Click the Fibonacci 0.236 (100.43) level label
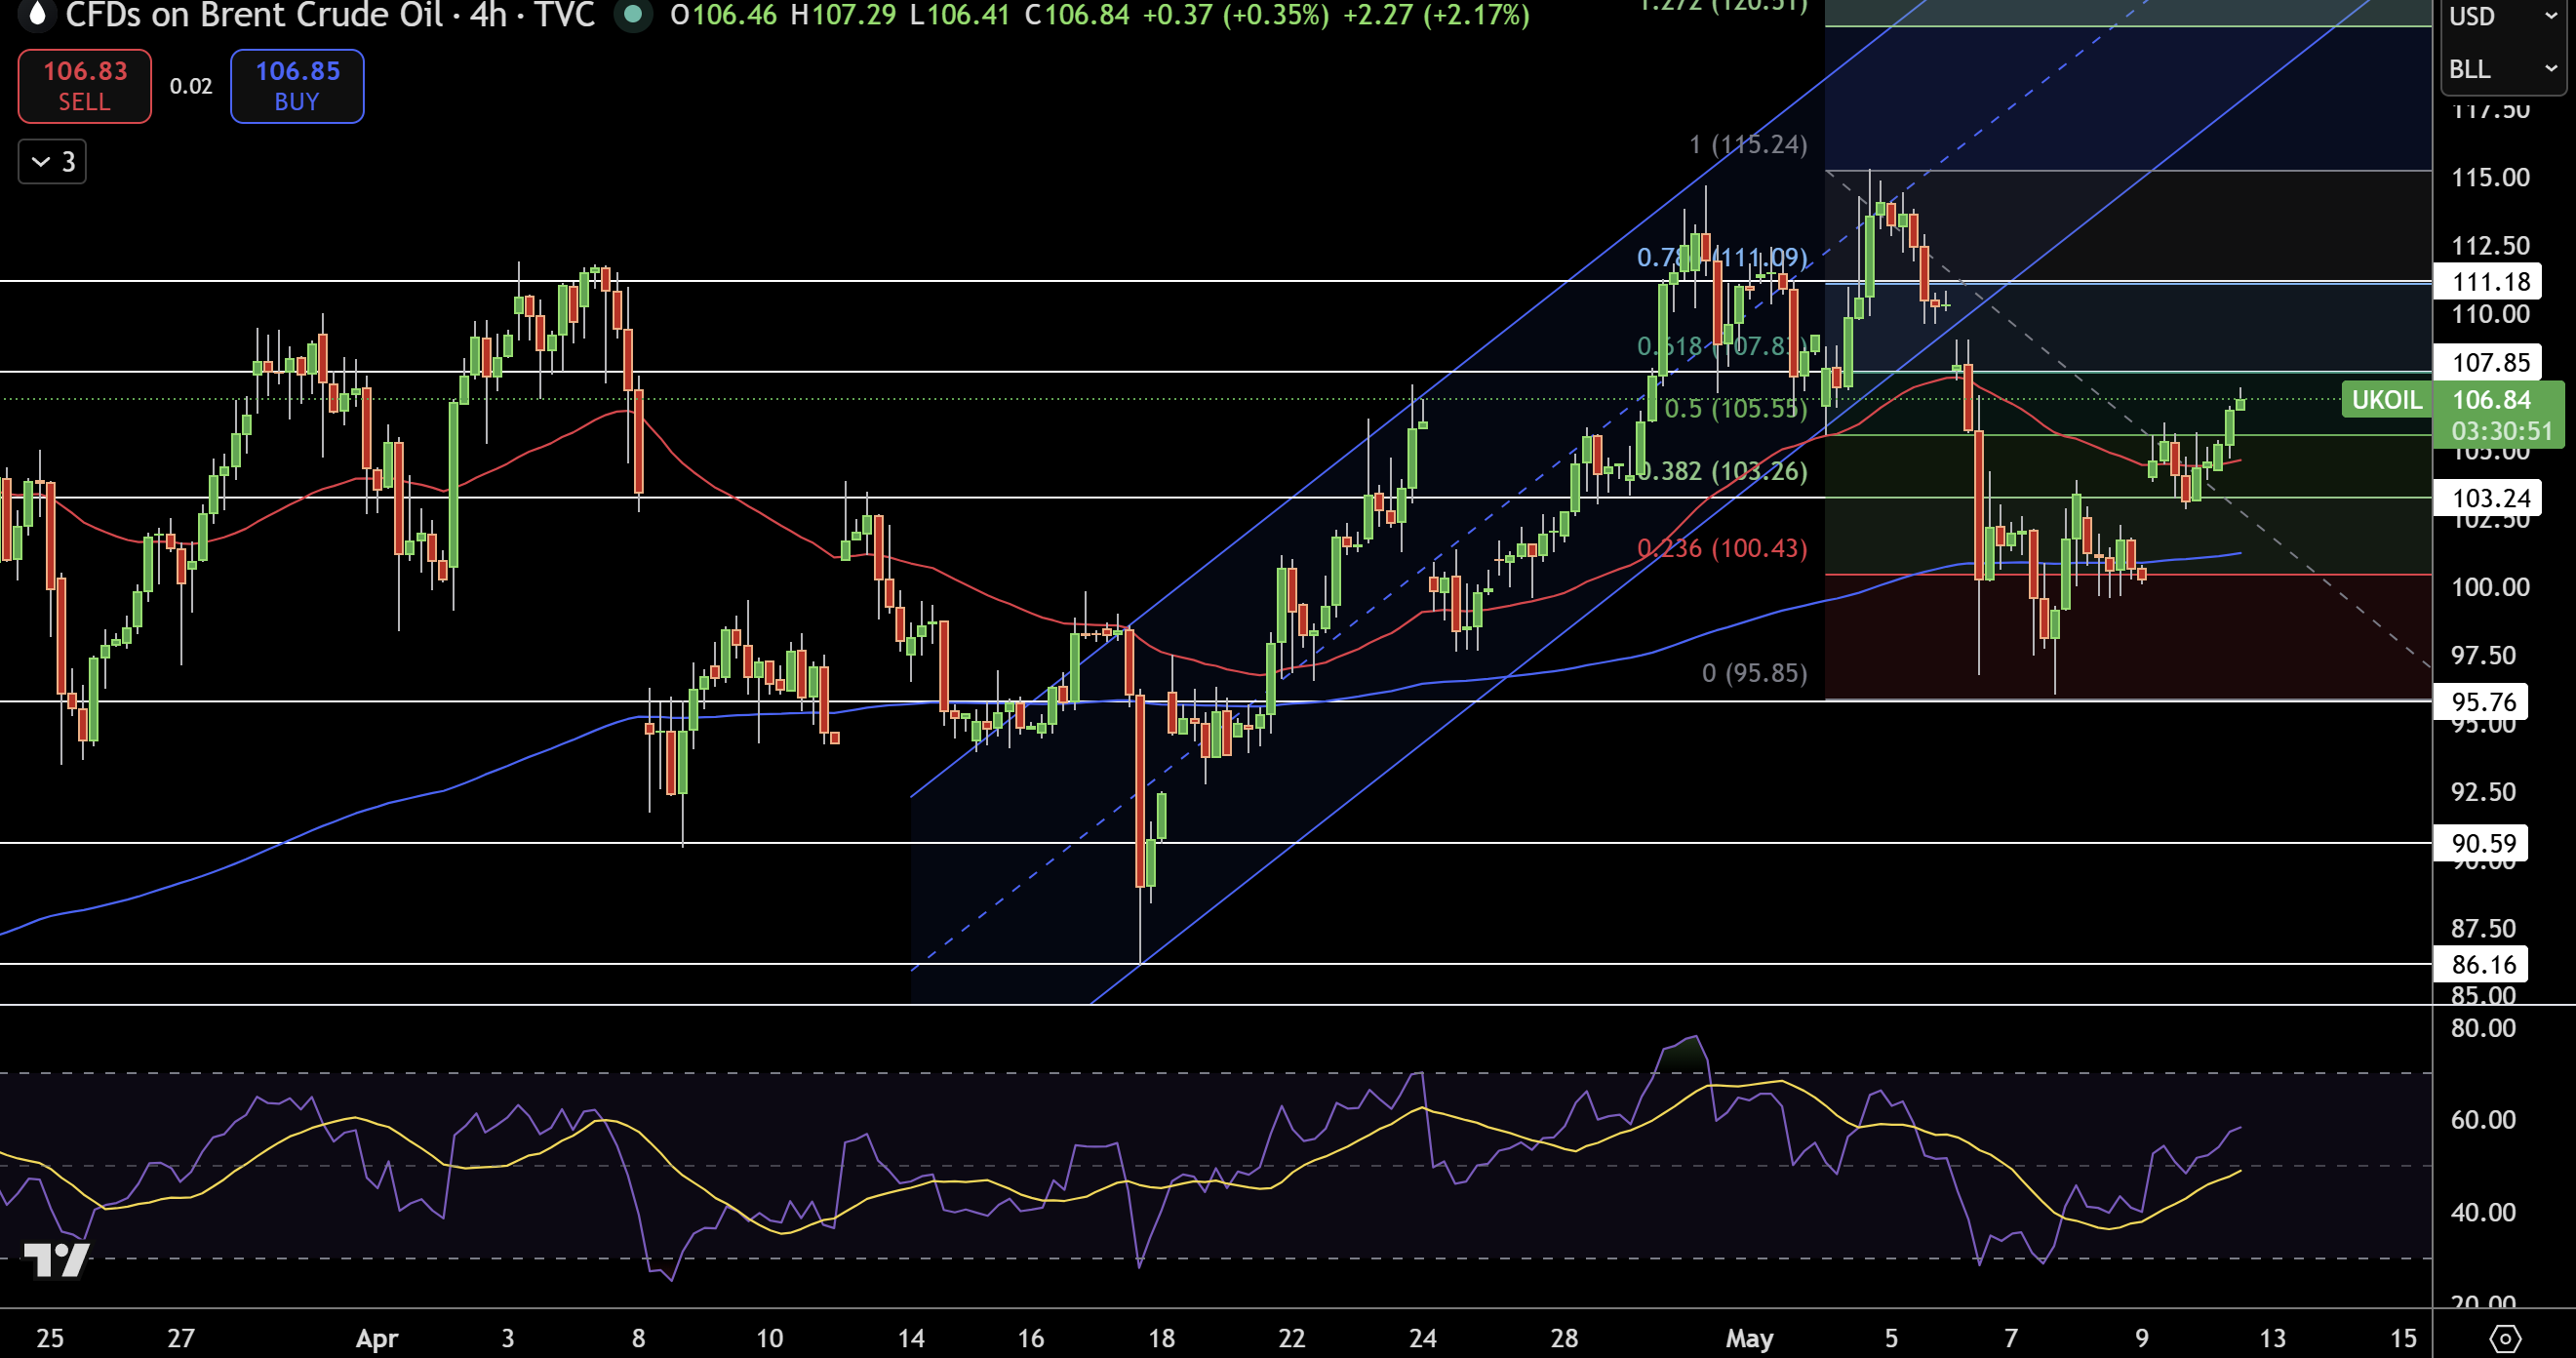Image resolution: width=2576 pixels, height=1358 pixels. [1722, 548]
